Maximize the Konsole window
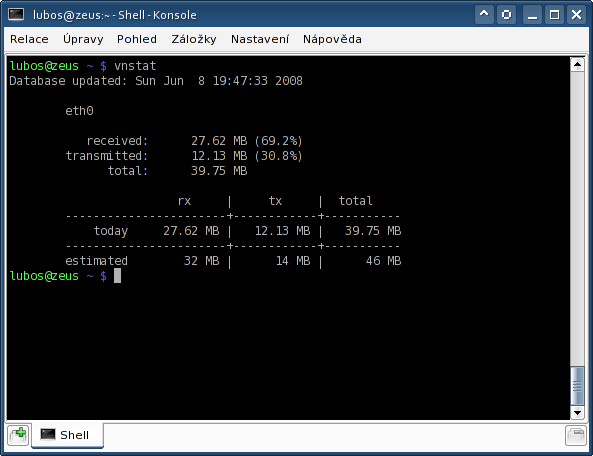593x456 pixels. 554,15
